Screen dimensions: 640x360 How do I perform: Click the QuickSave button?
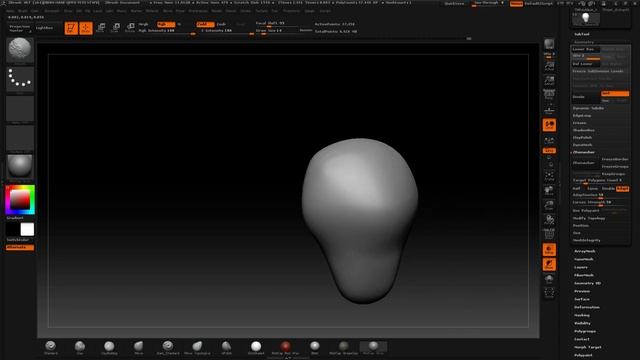tap(454, 3)
